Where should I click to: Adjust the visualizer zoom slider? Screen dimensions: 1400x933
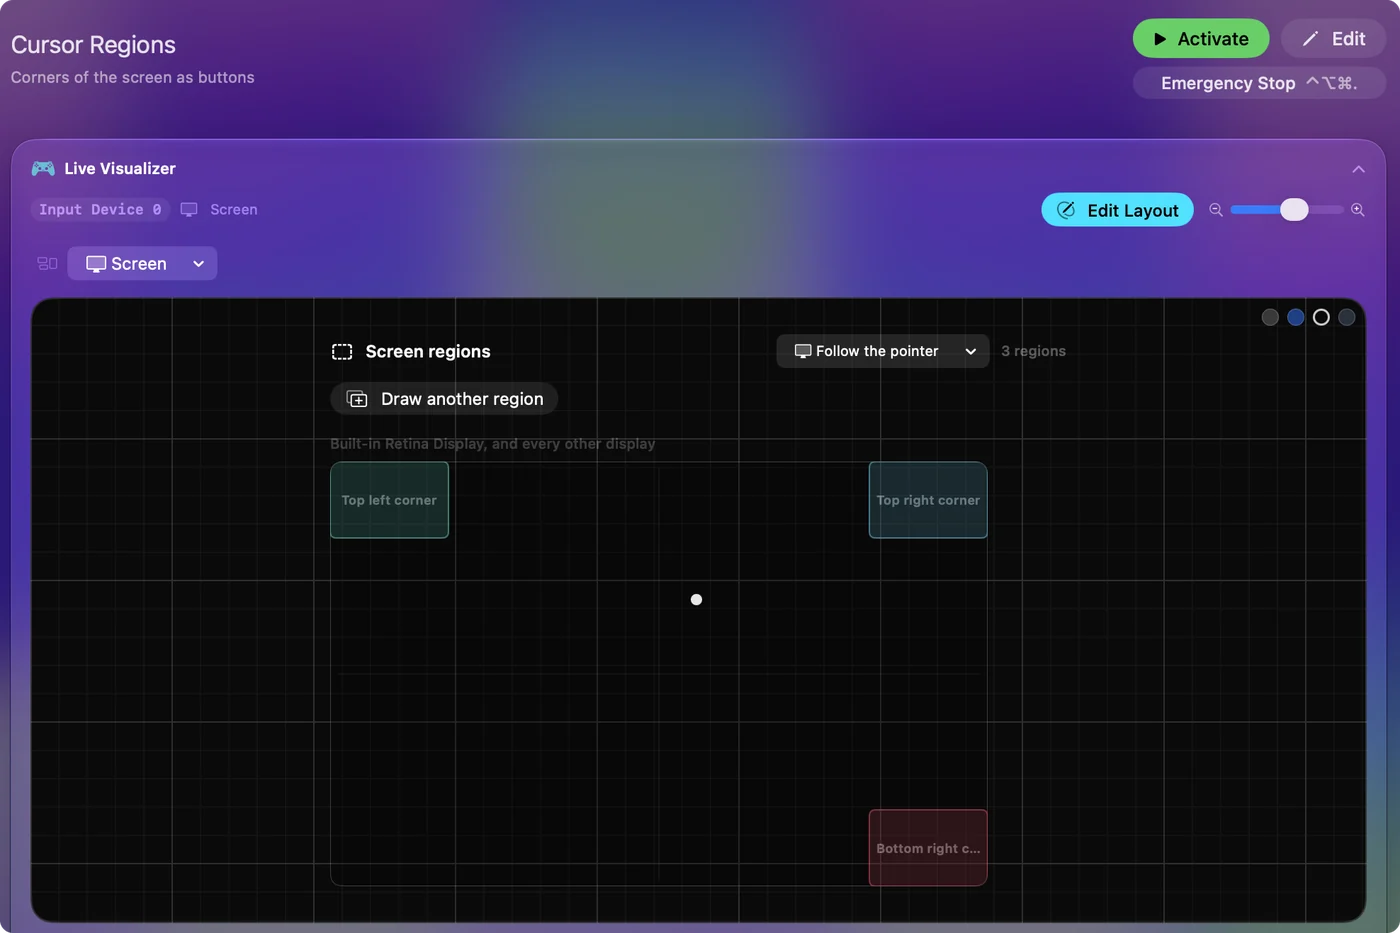(x=1287, y=210)
